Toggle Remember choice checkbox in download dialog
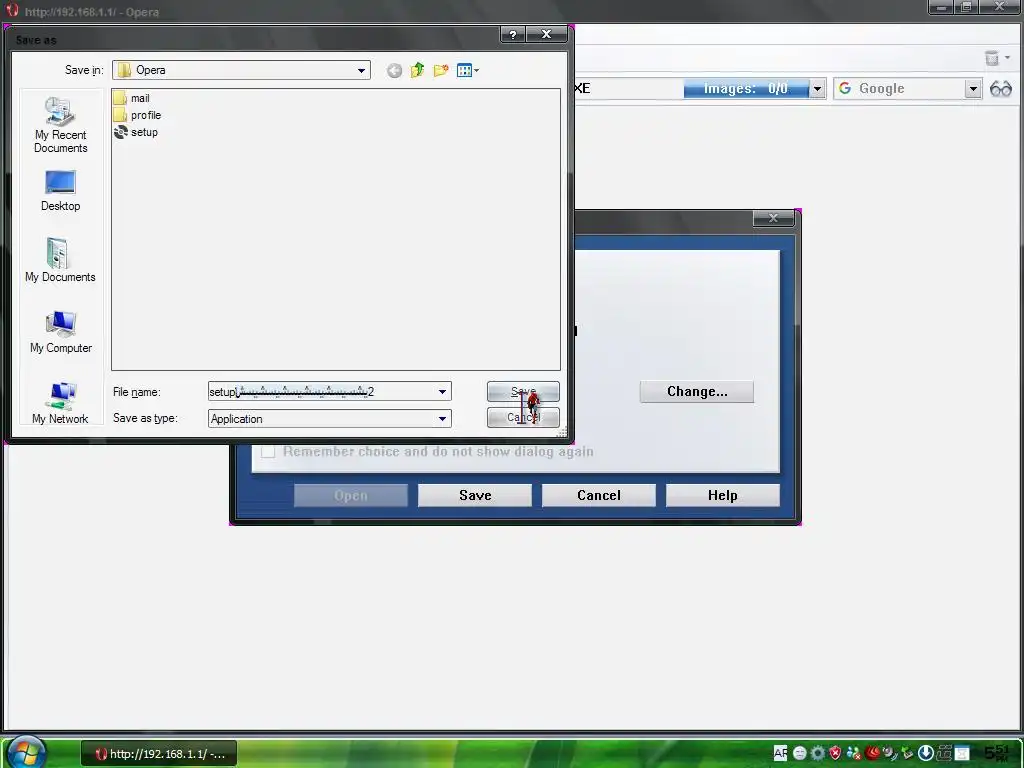The width and height of the screenshot is (1024, 768). click(268, 452)
